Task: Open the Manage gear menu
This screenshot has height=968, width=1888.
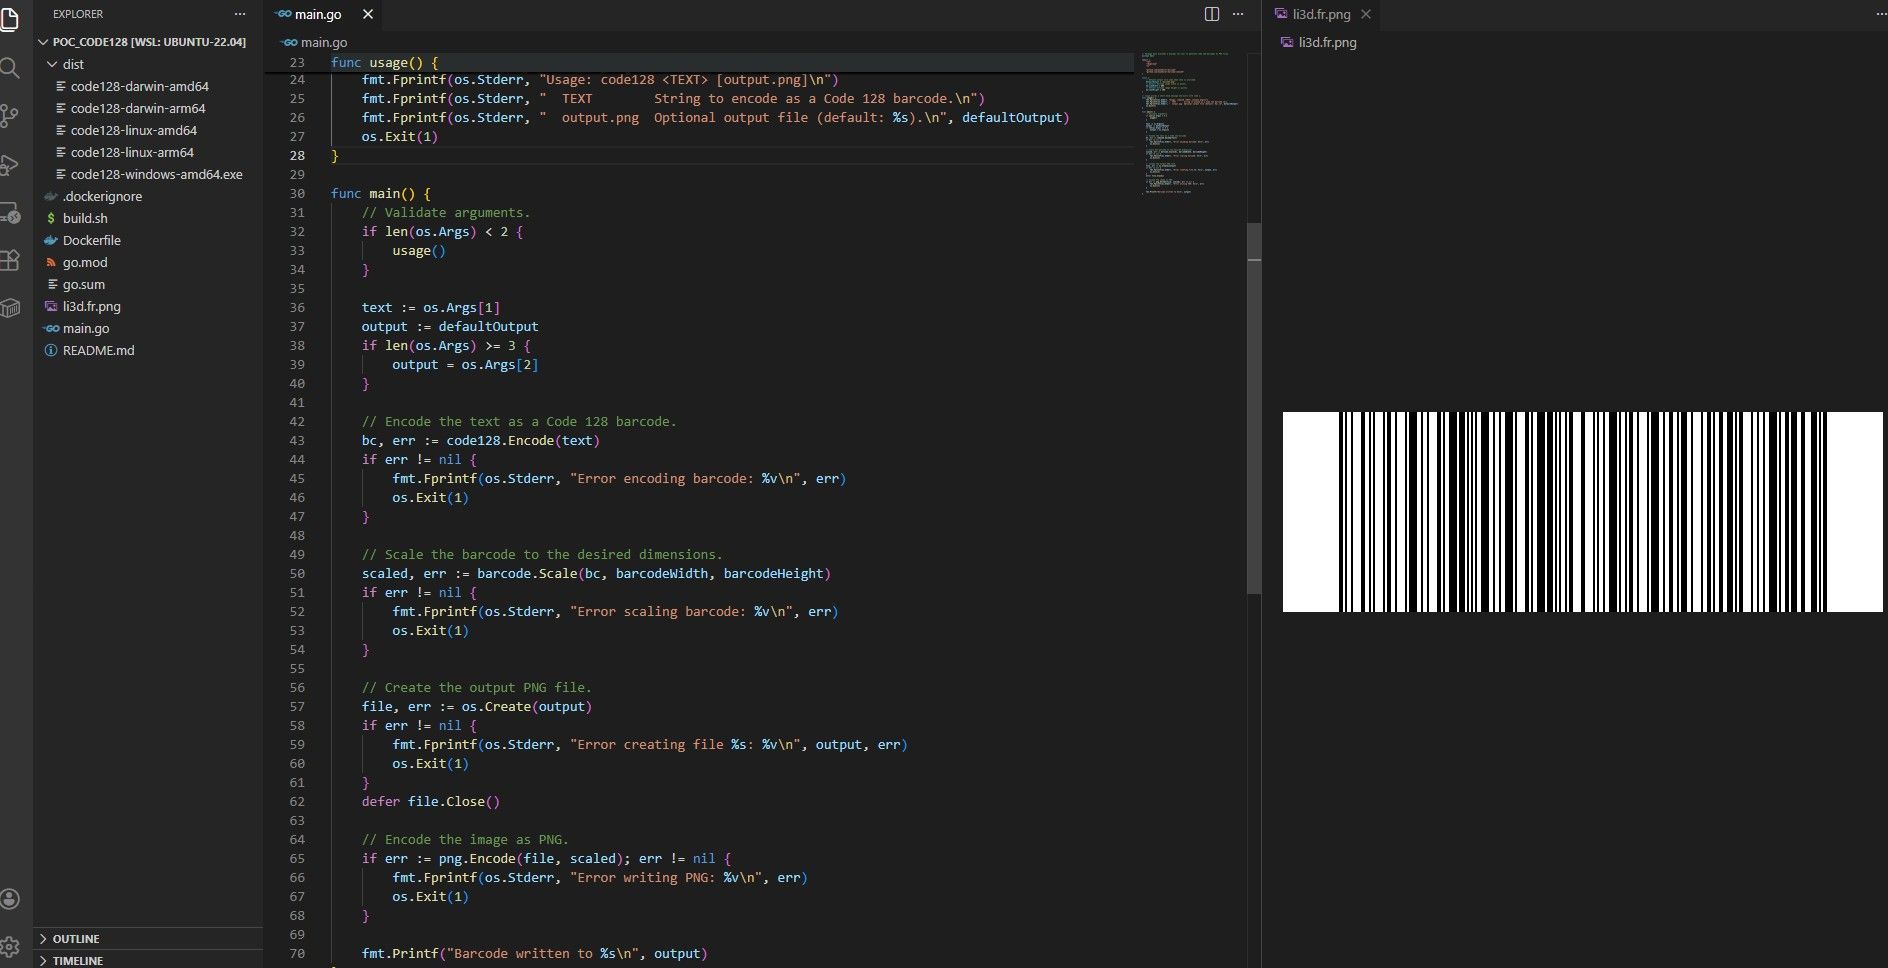Action: click(x=10, y=946)
